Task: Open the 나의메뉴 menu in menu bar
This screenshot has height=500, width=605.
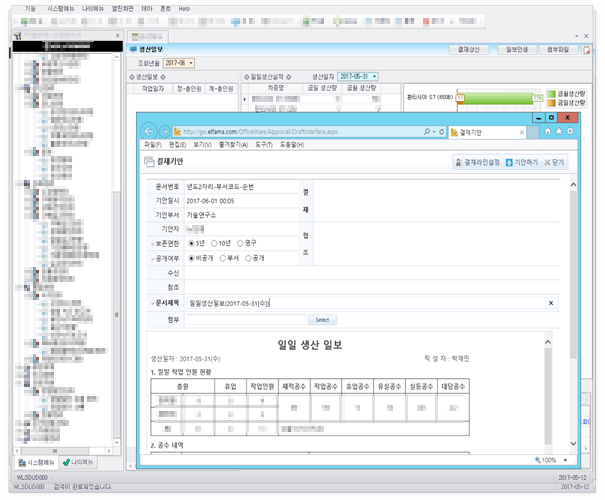Action: [93, 8]
